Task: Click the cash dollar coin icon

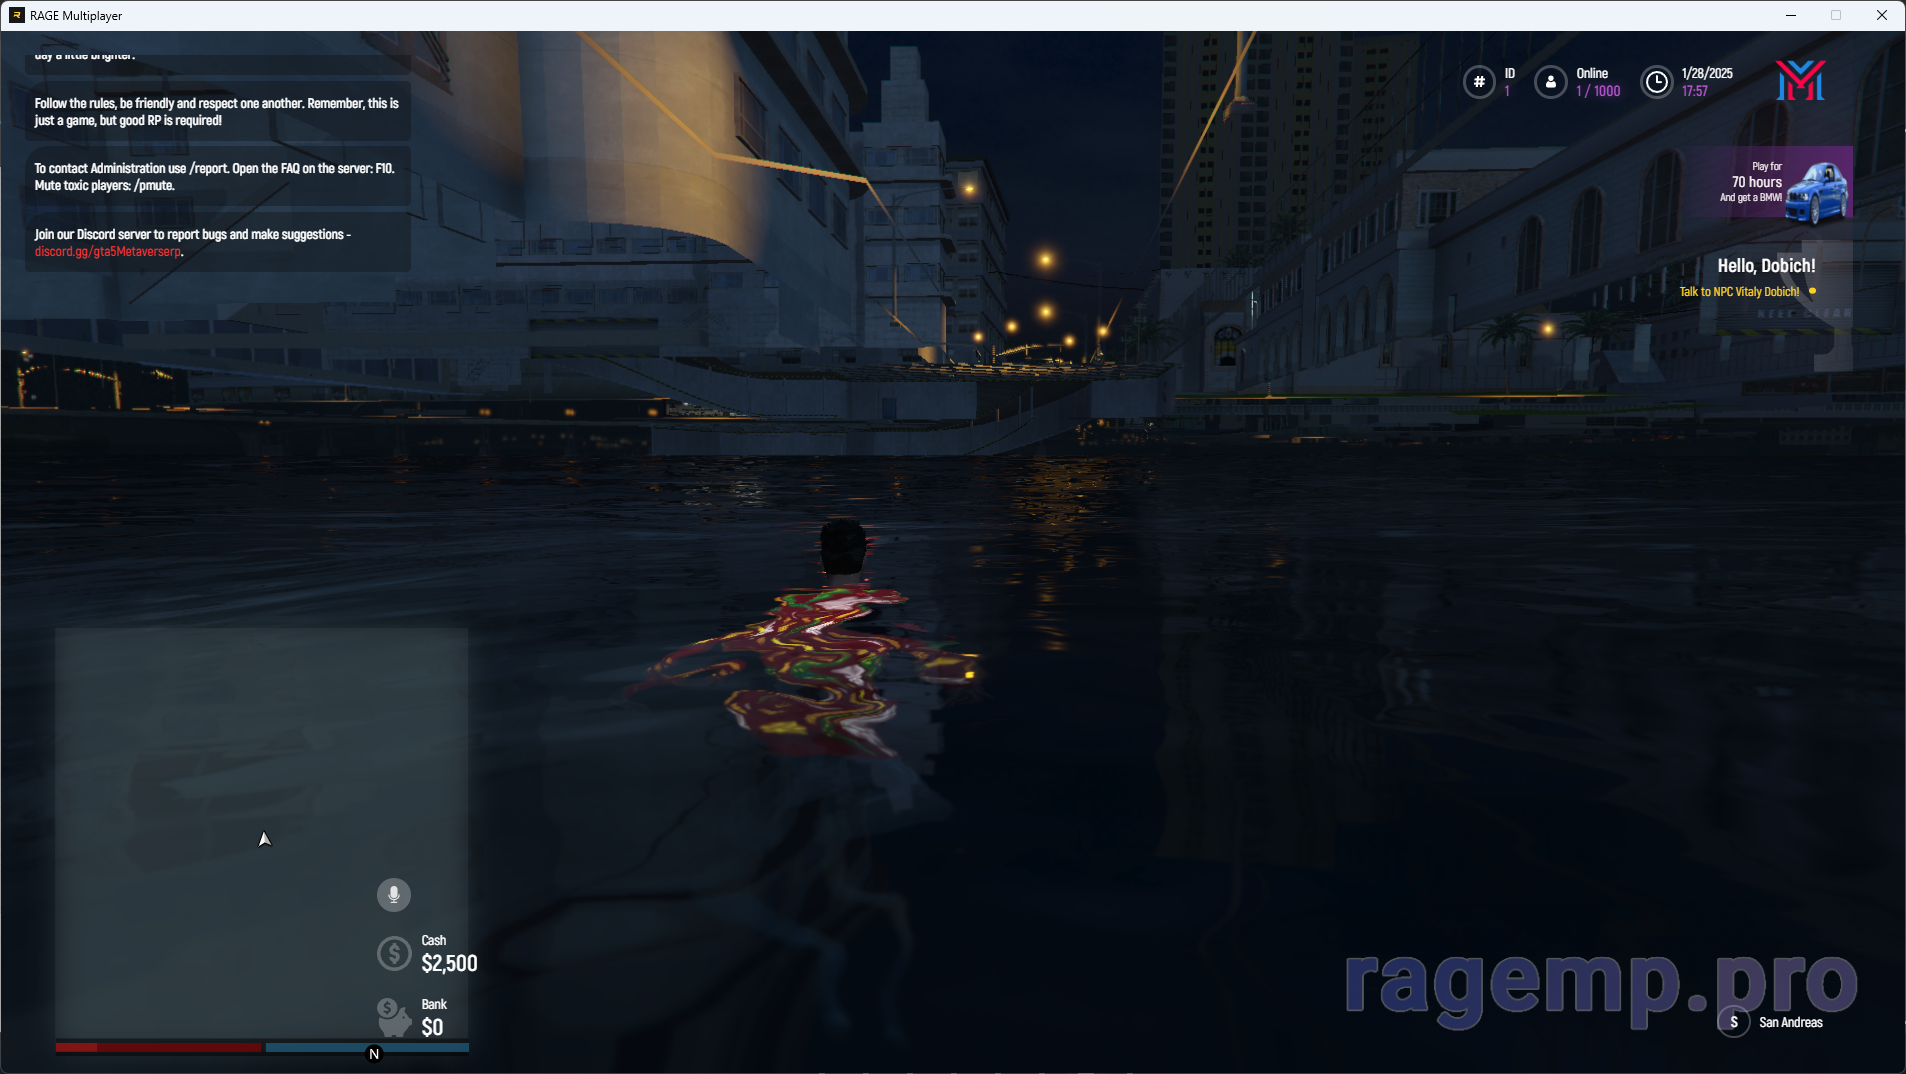Action: (x=393, y=953)
